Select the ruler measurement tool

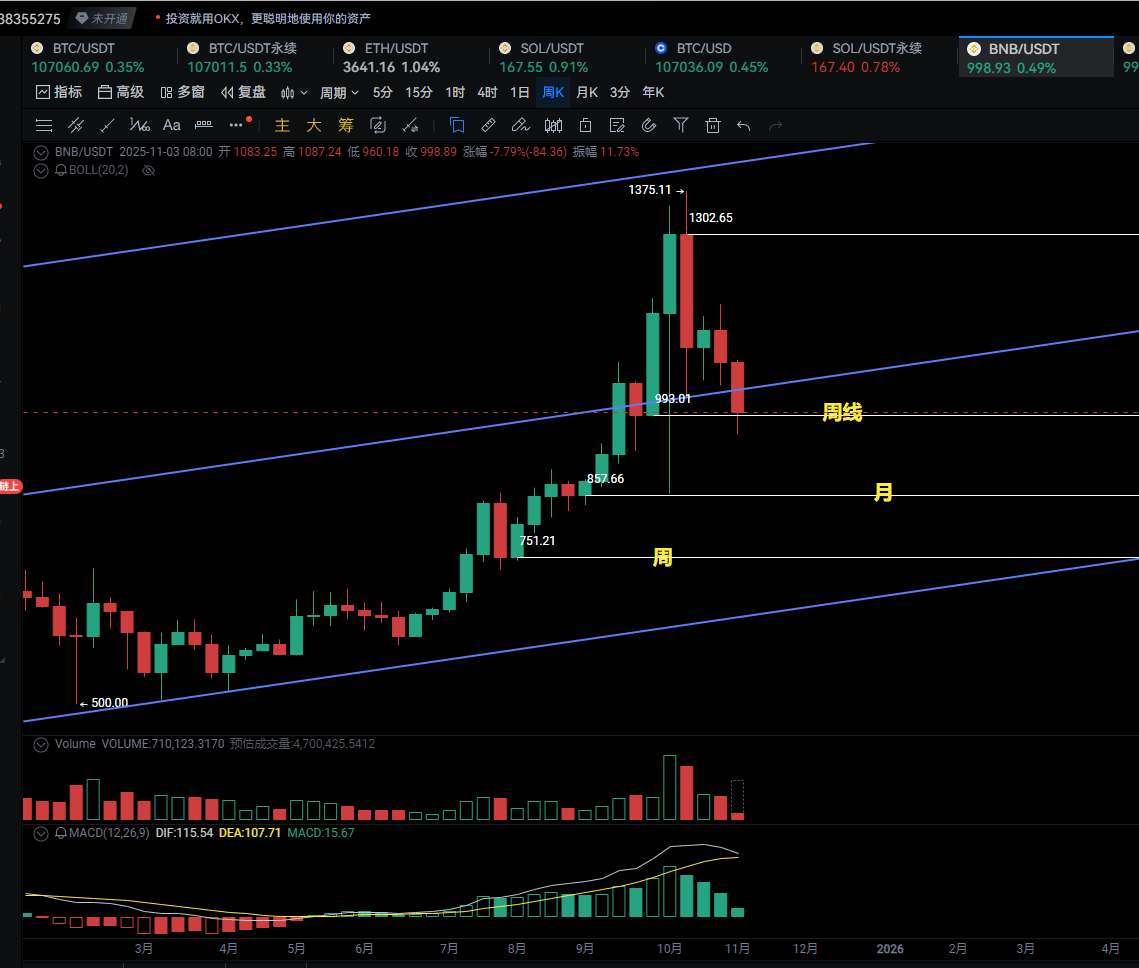pyautogui.click(x=488, y=125)
